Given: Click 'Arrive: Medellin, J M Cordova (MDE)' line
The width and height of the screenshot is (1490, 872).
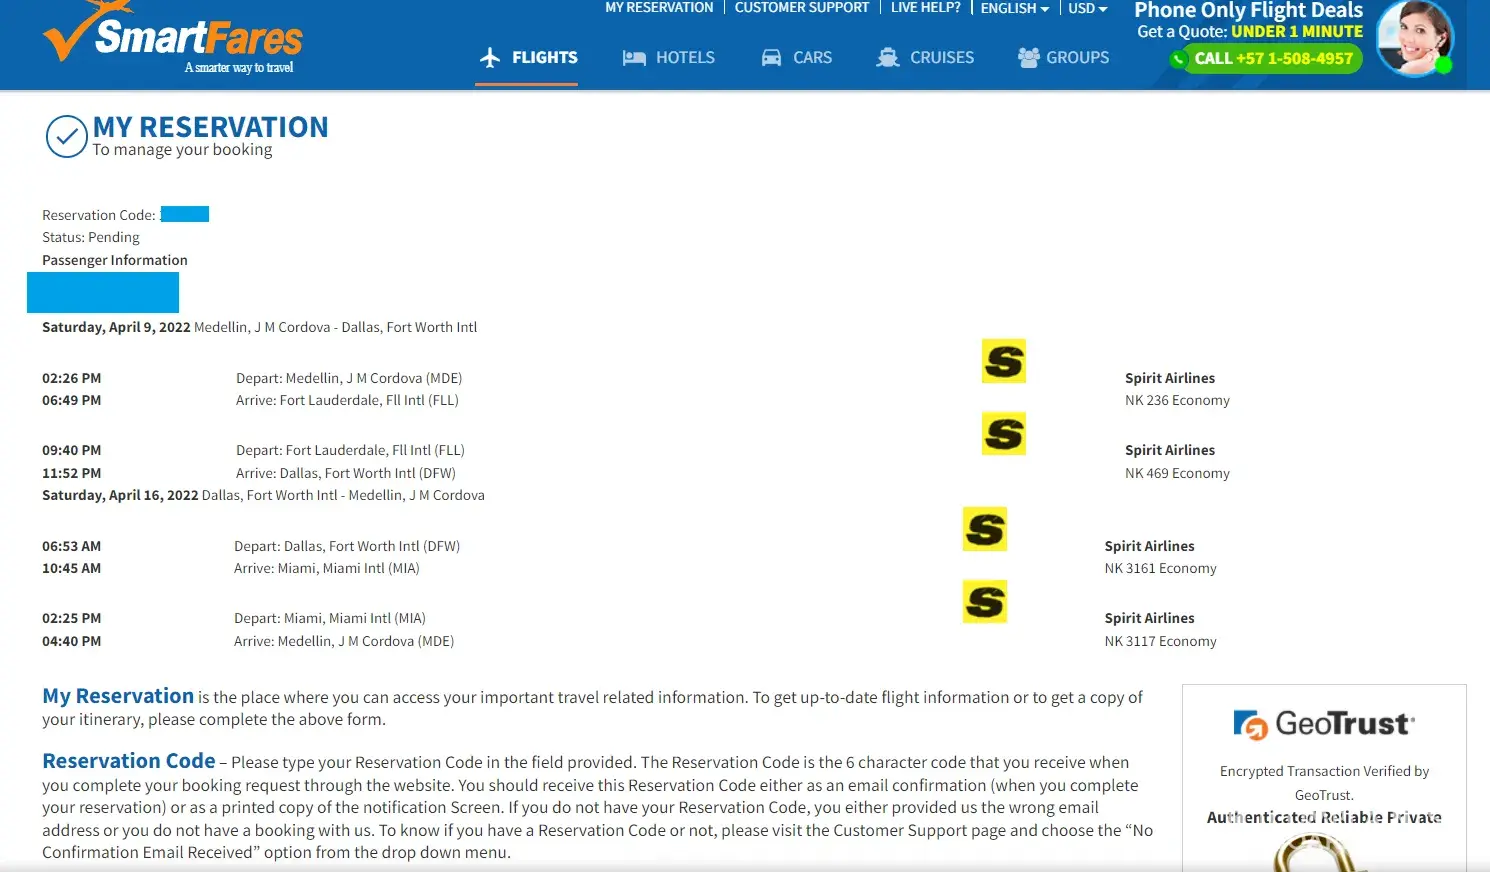Looking at the screenshot, I should (x=344, y=641).
